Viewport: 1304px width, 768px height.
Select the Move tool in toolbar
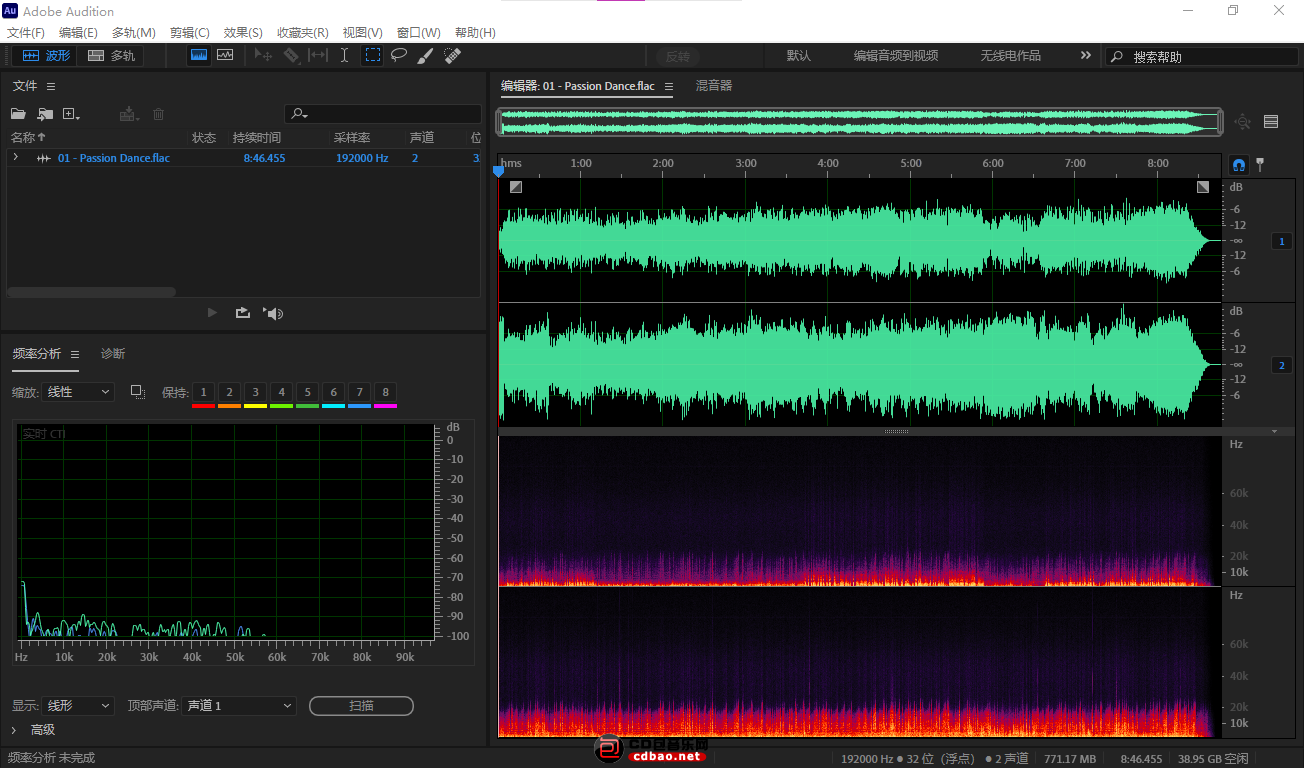point(264,56)
